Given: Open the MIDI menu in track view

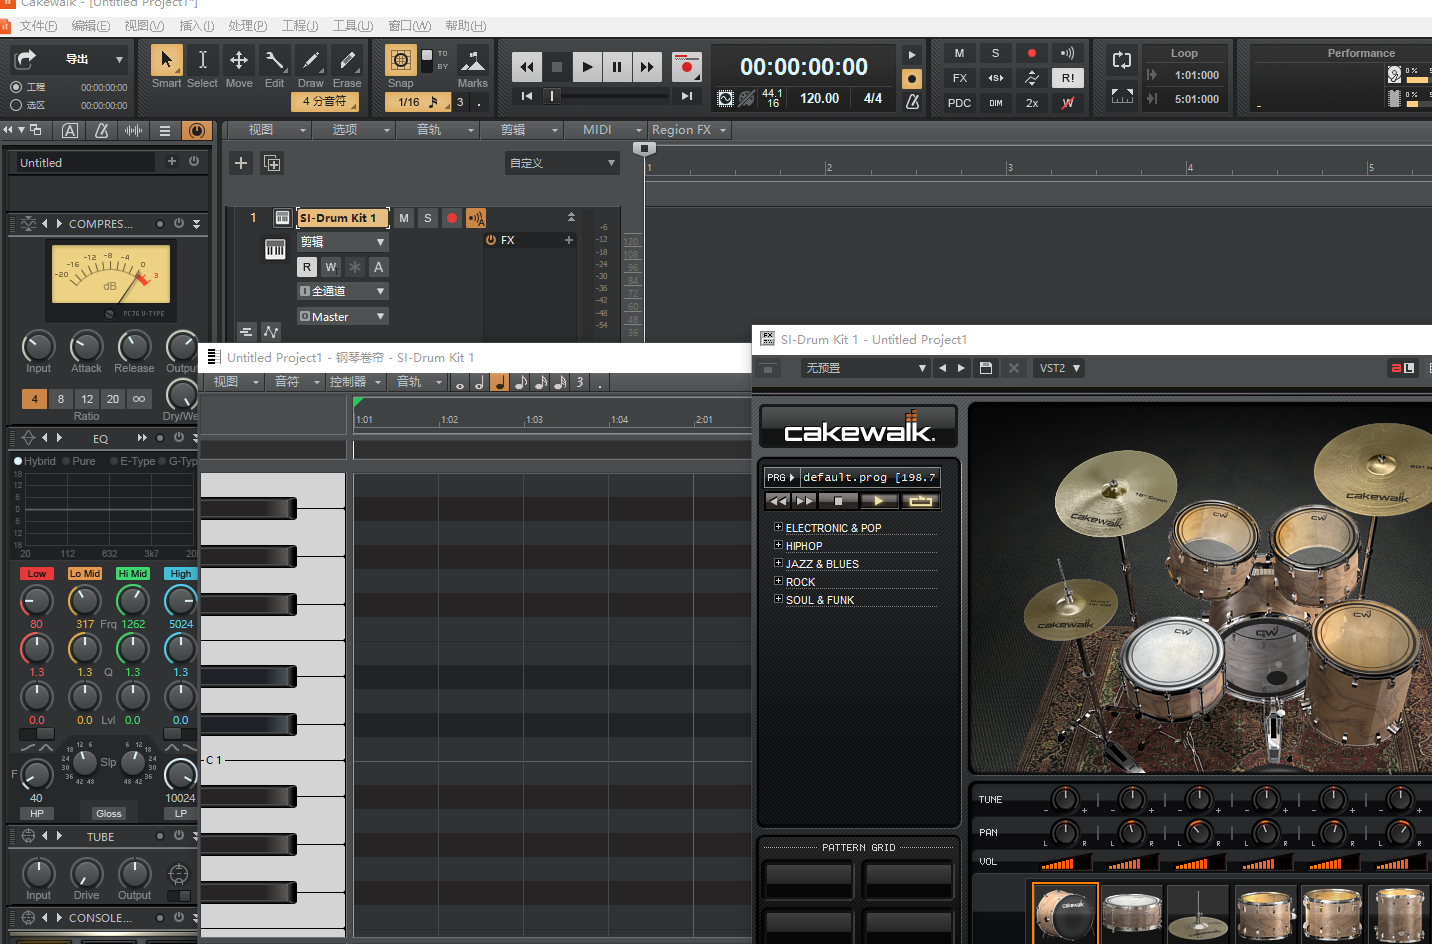Looking at the screenshot, I should (605, 130).
